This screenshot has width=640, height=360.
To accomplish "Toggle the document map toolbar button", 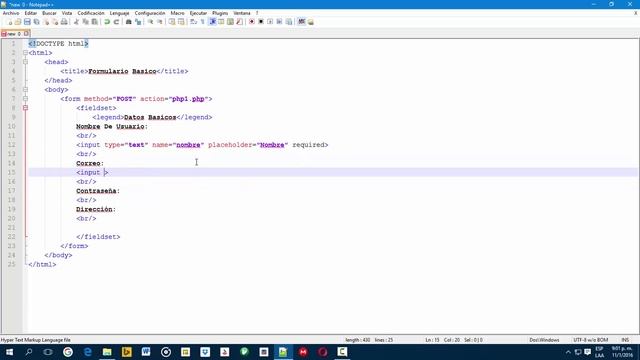I will 230,22.
